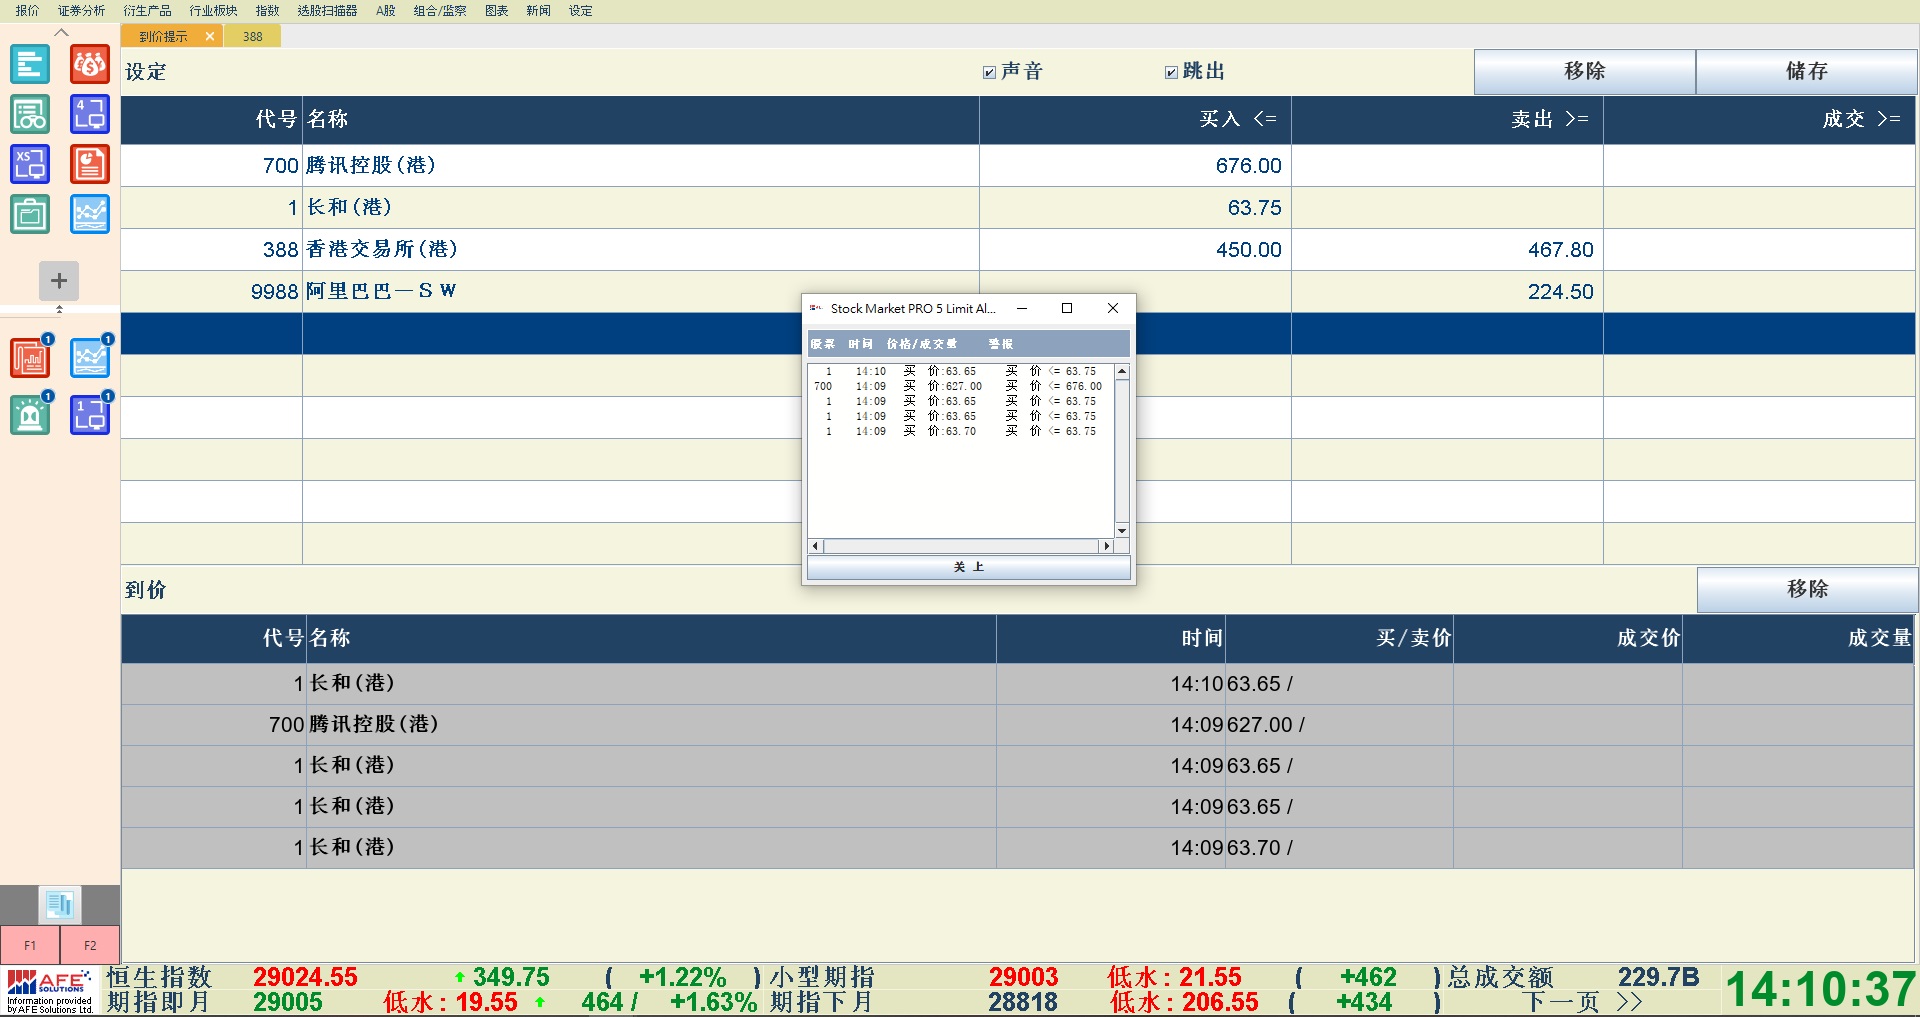Screen dimensions: 1920x1017
Task: Open the 组合/监察 menu
Action: coord(440,11)
